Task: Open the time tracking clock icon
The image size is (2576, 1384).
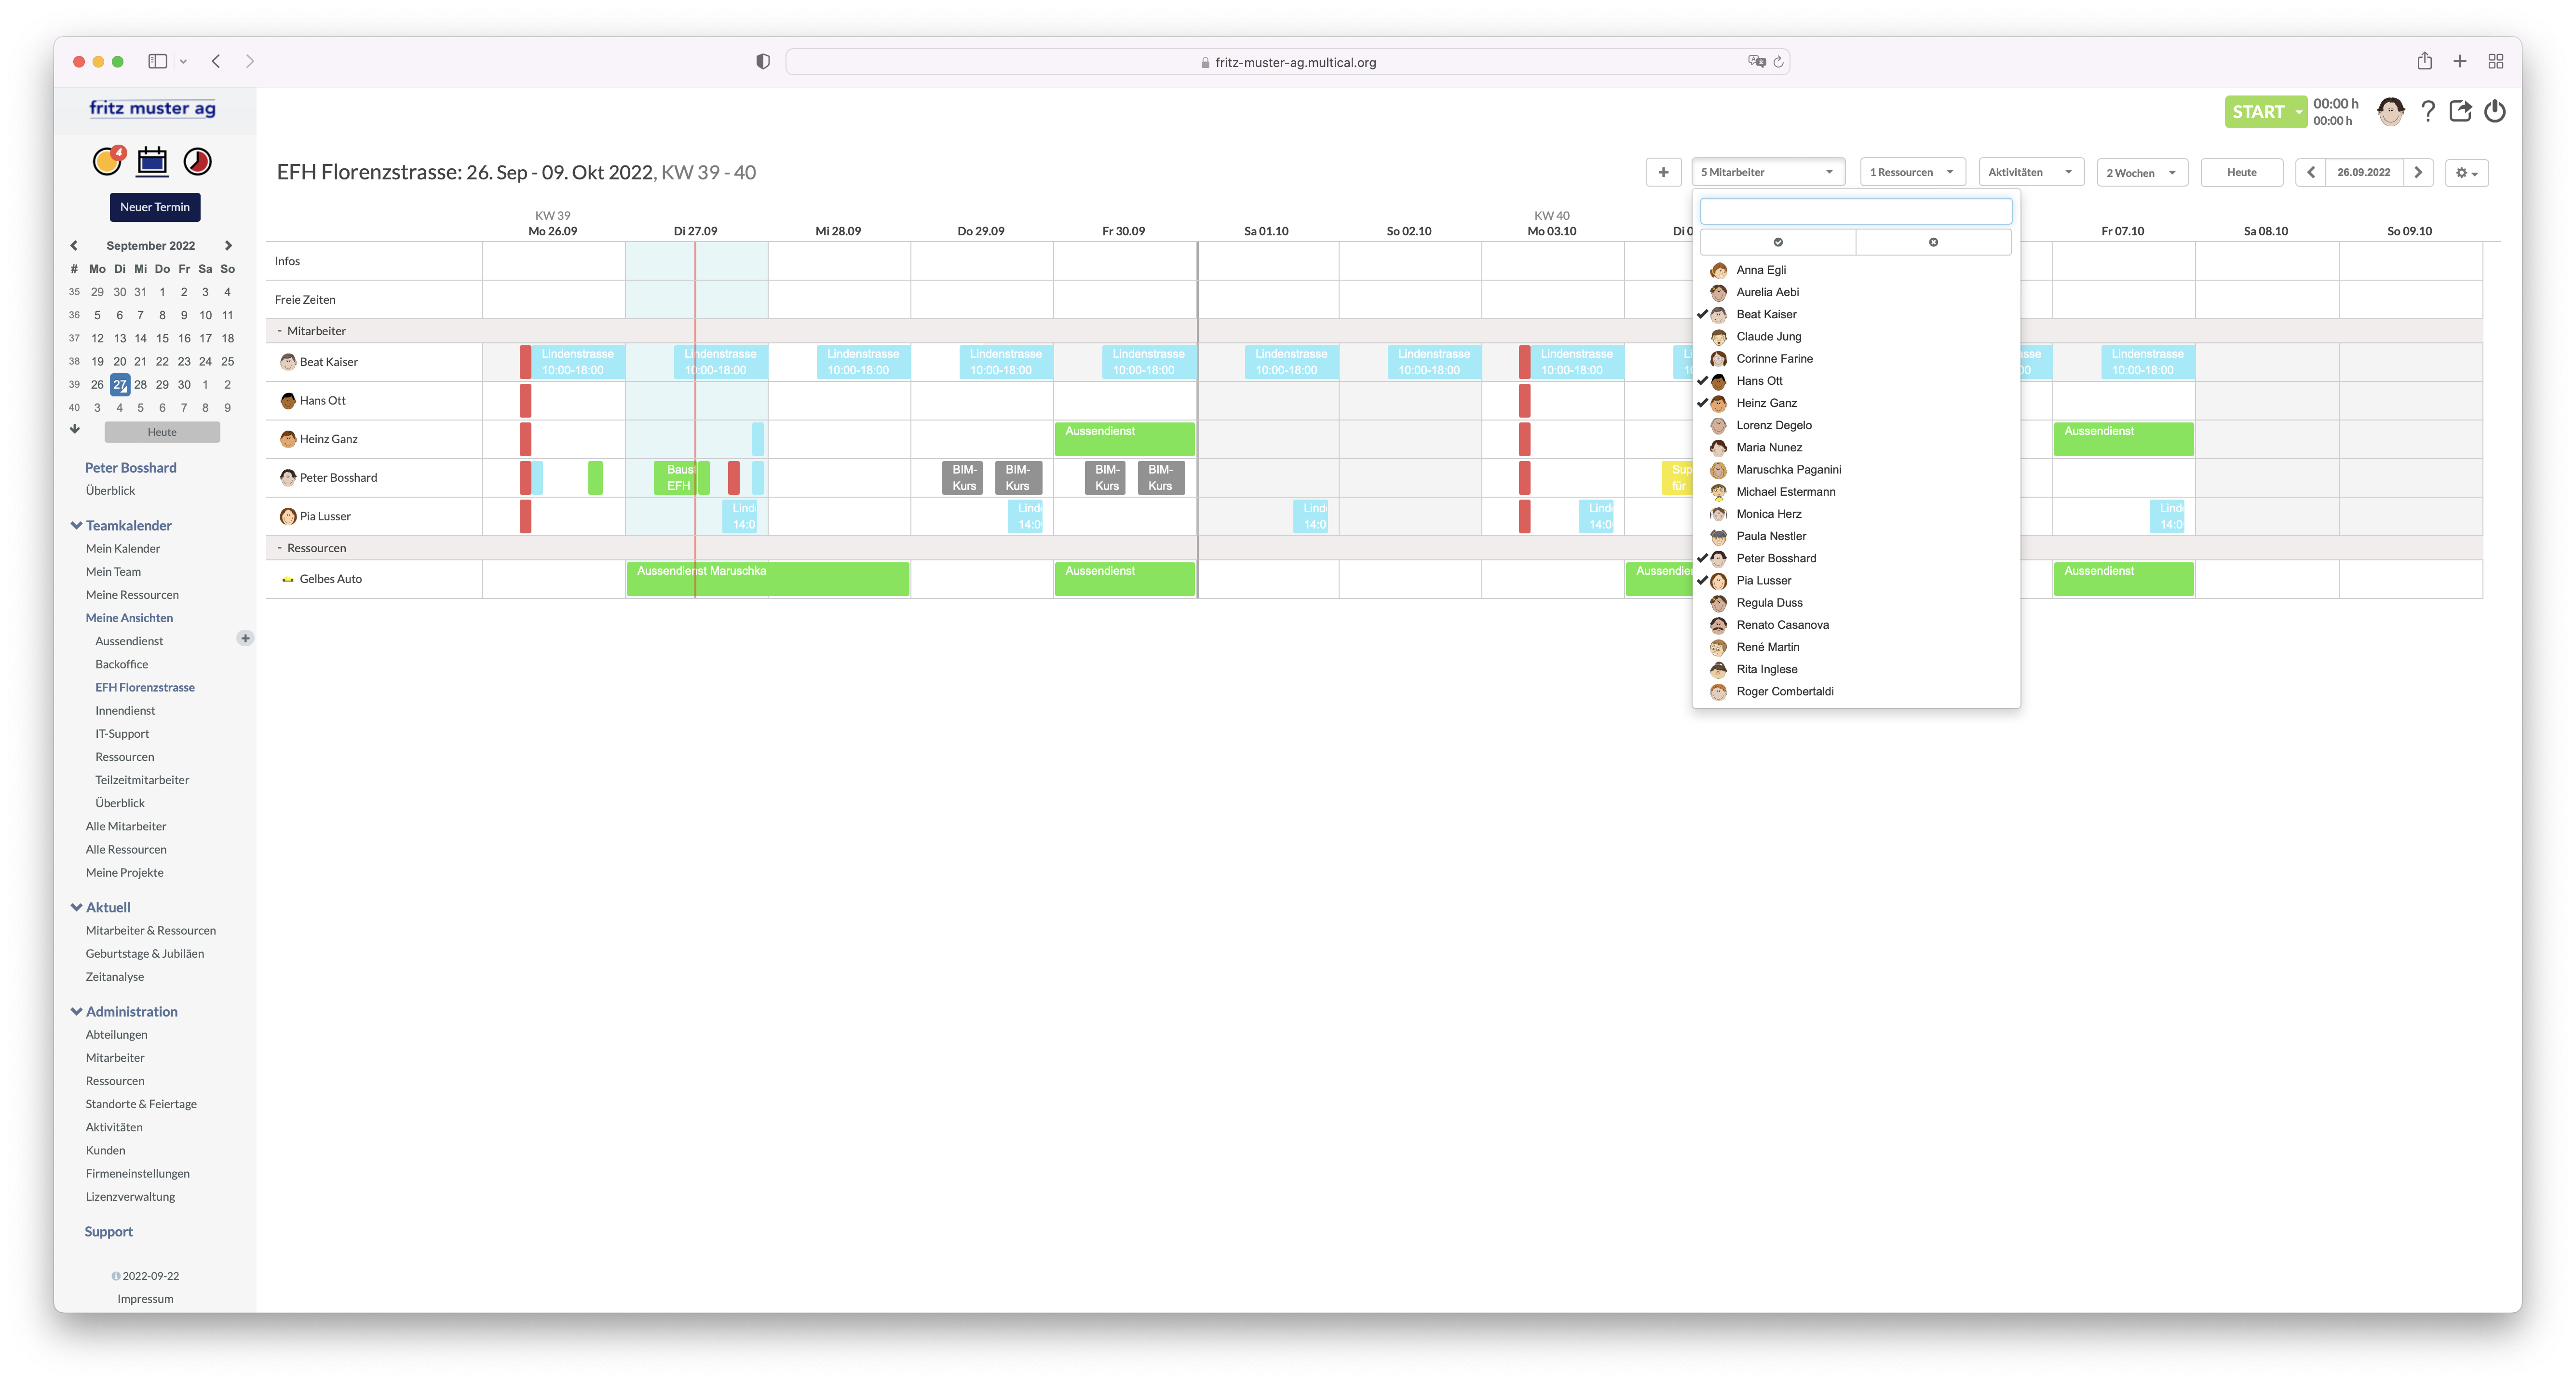Action: tap(197, 161)
